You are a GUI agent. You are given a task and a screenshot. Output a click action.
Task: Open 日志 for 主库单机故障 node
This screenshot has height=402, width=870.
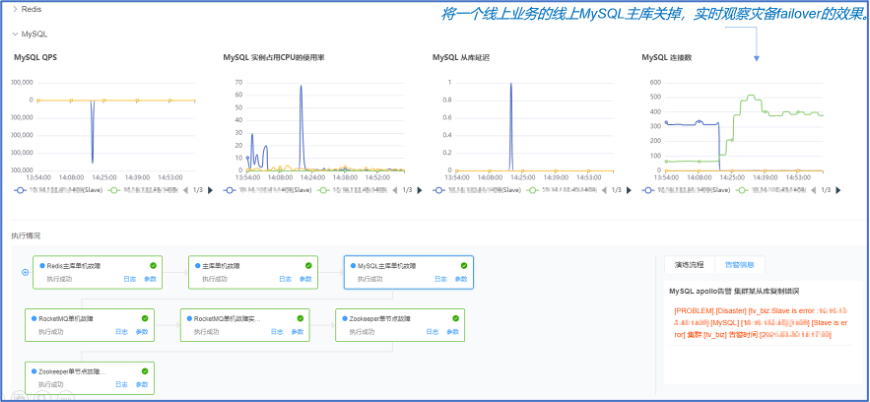pyautogui.click(x=285, y=279)
